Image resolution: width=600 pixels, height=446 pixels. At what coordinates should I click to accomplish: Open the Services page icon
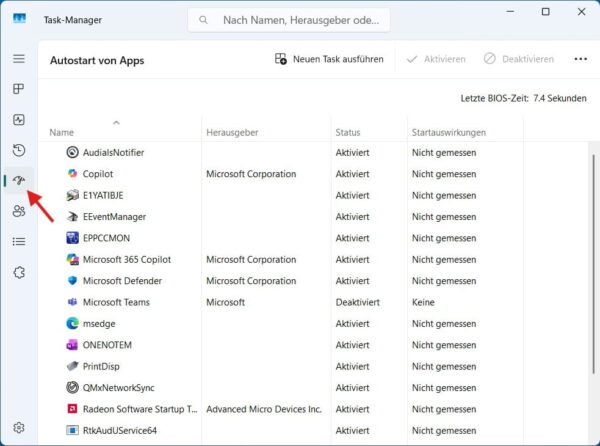tap(19, 272)
